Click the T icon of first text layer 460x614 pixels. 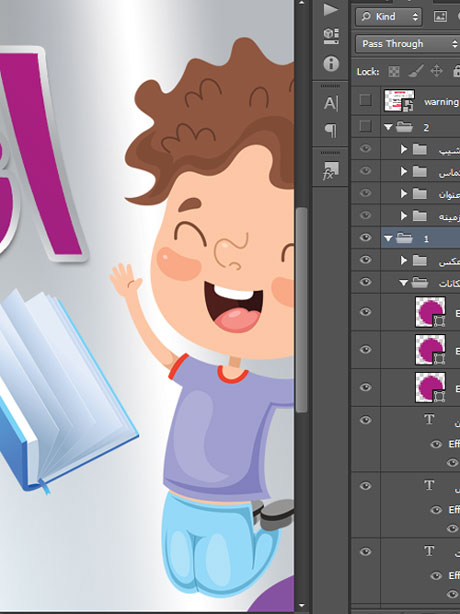pyautogui.click(x=429, y=419)
